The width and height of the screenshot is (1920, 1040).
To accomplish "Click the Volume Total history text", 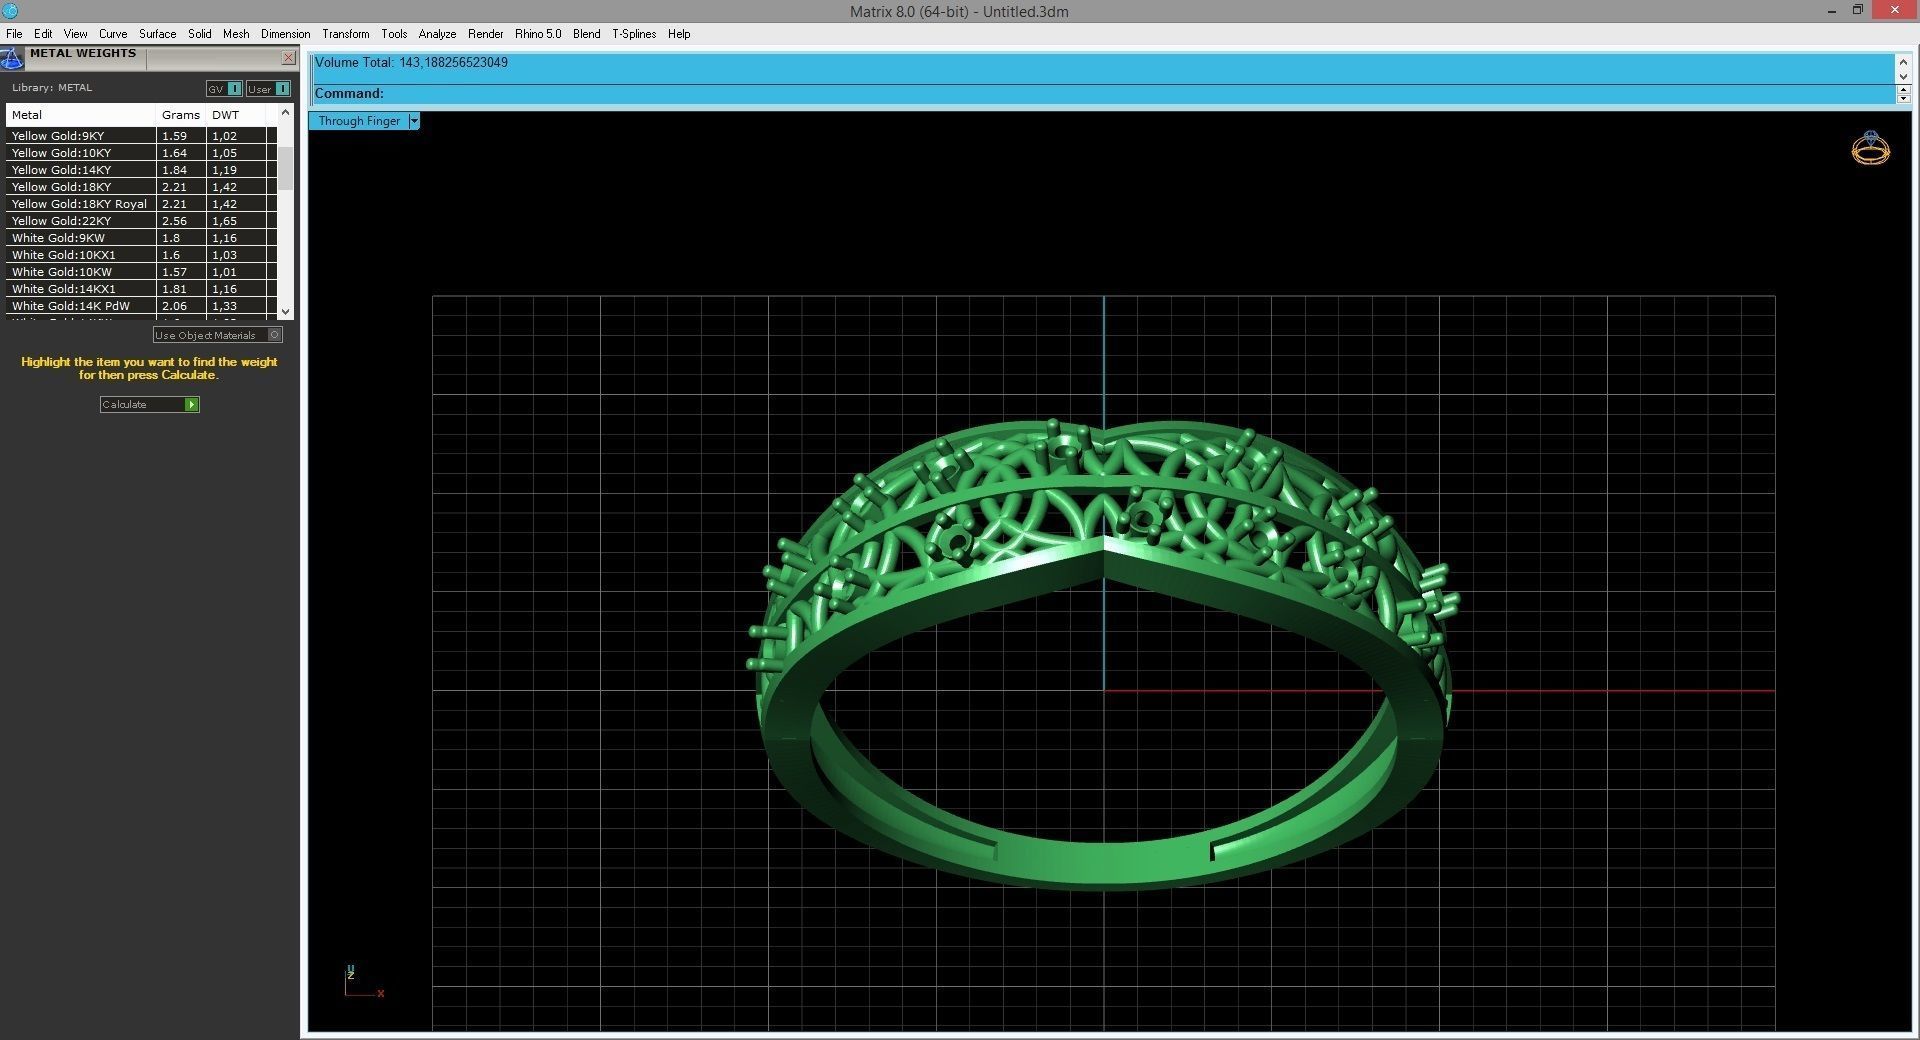I will 411,62.
